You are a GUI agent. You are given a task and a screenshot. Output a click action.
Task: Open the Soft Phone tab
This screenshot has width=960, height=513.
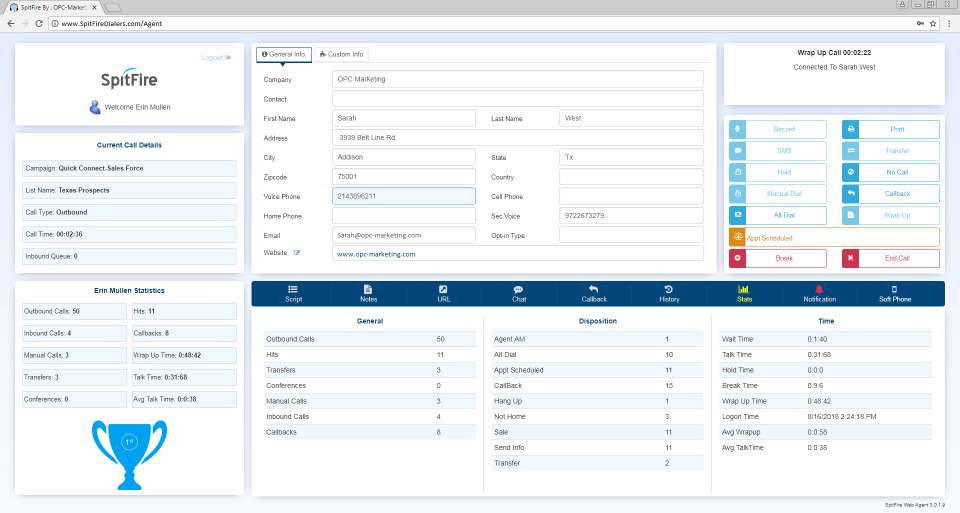pos(894,294)
